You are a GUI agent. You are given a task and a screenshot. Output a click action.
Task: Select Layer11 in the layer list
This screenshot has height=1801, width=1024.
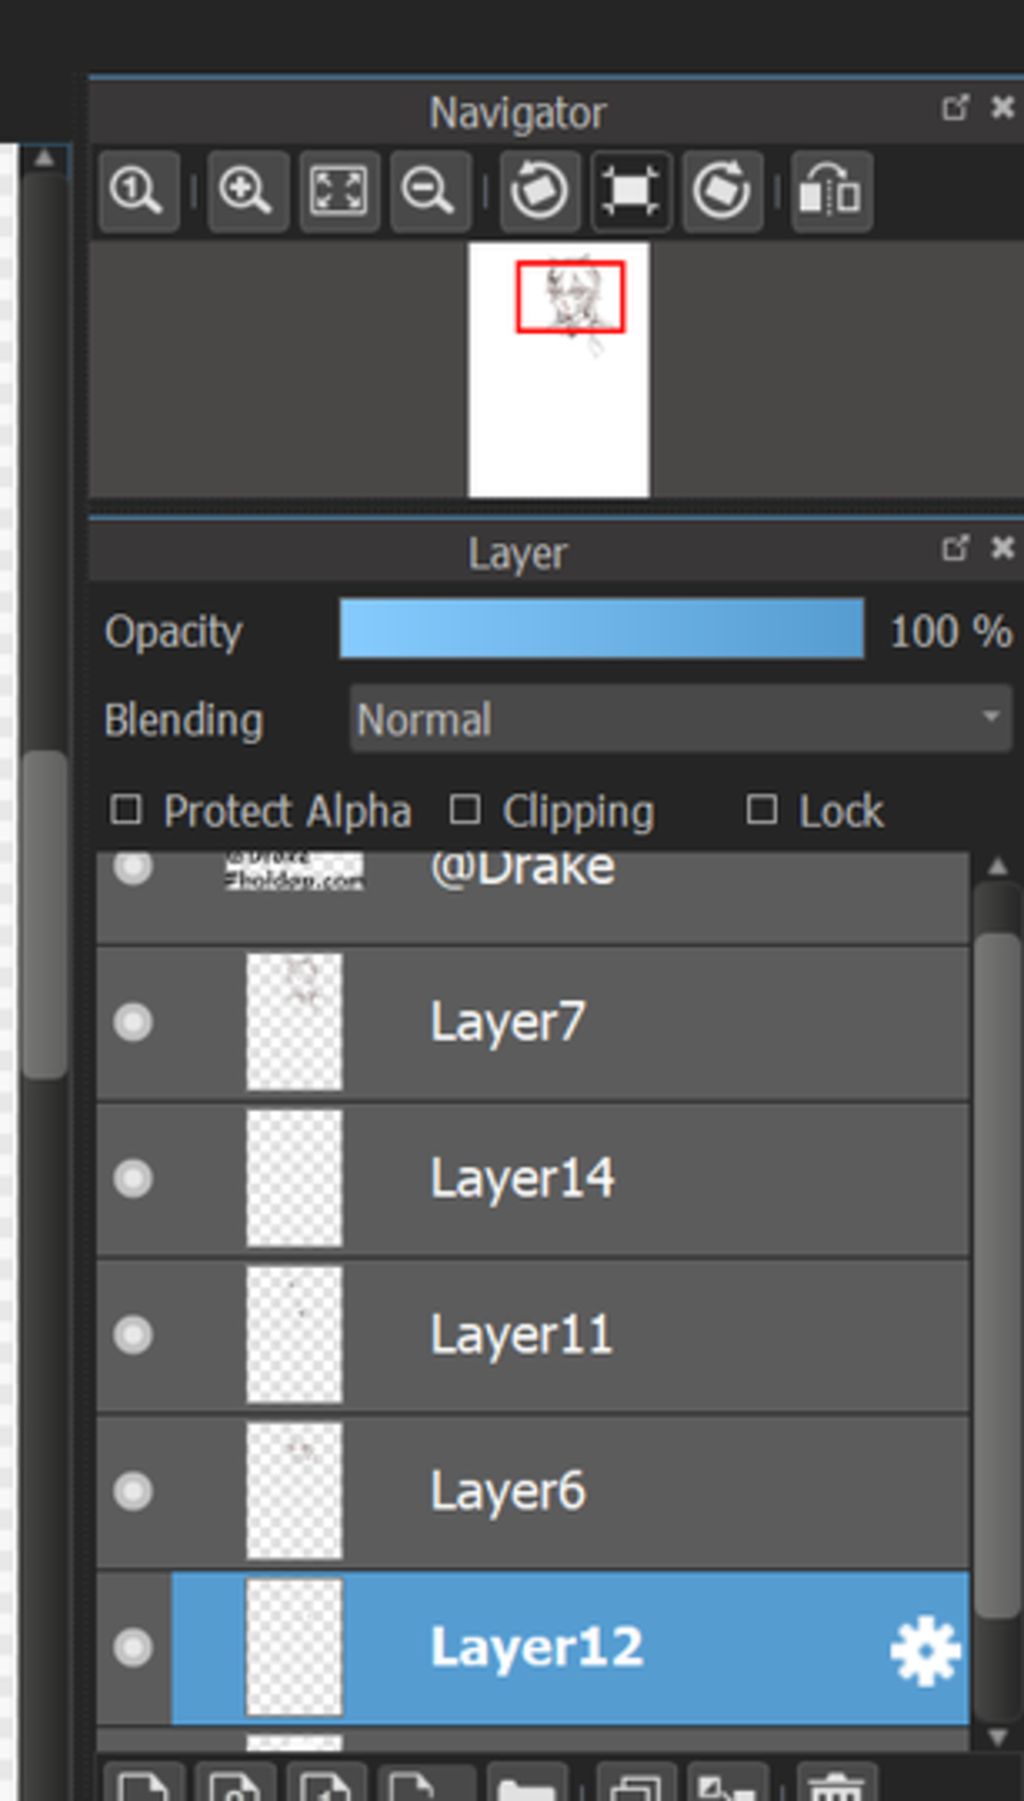tap(600, 1335)
